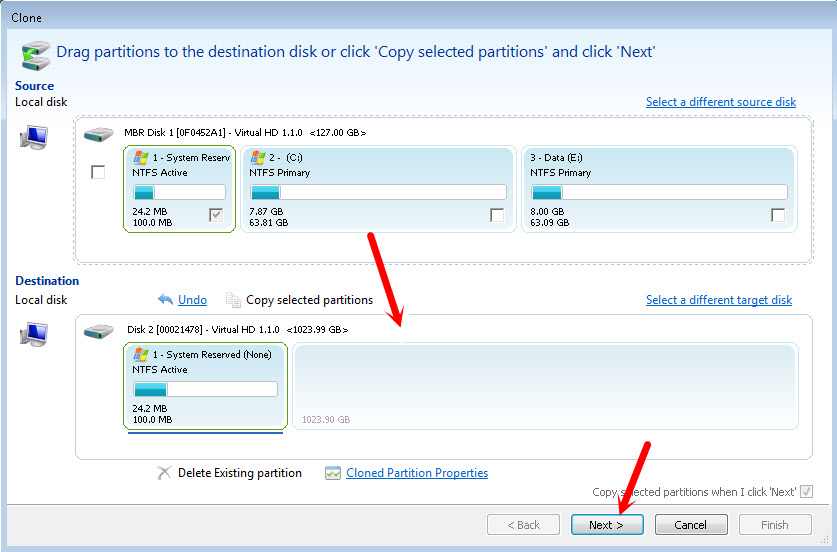
Task: Check the box on partition 2 (C:)
Action: click(x=497, y=215)
